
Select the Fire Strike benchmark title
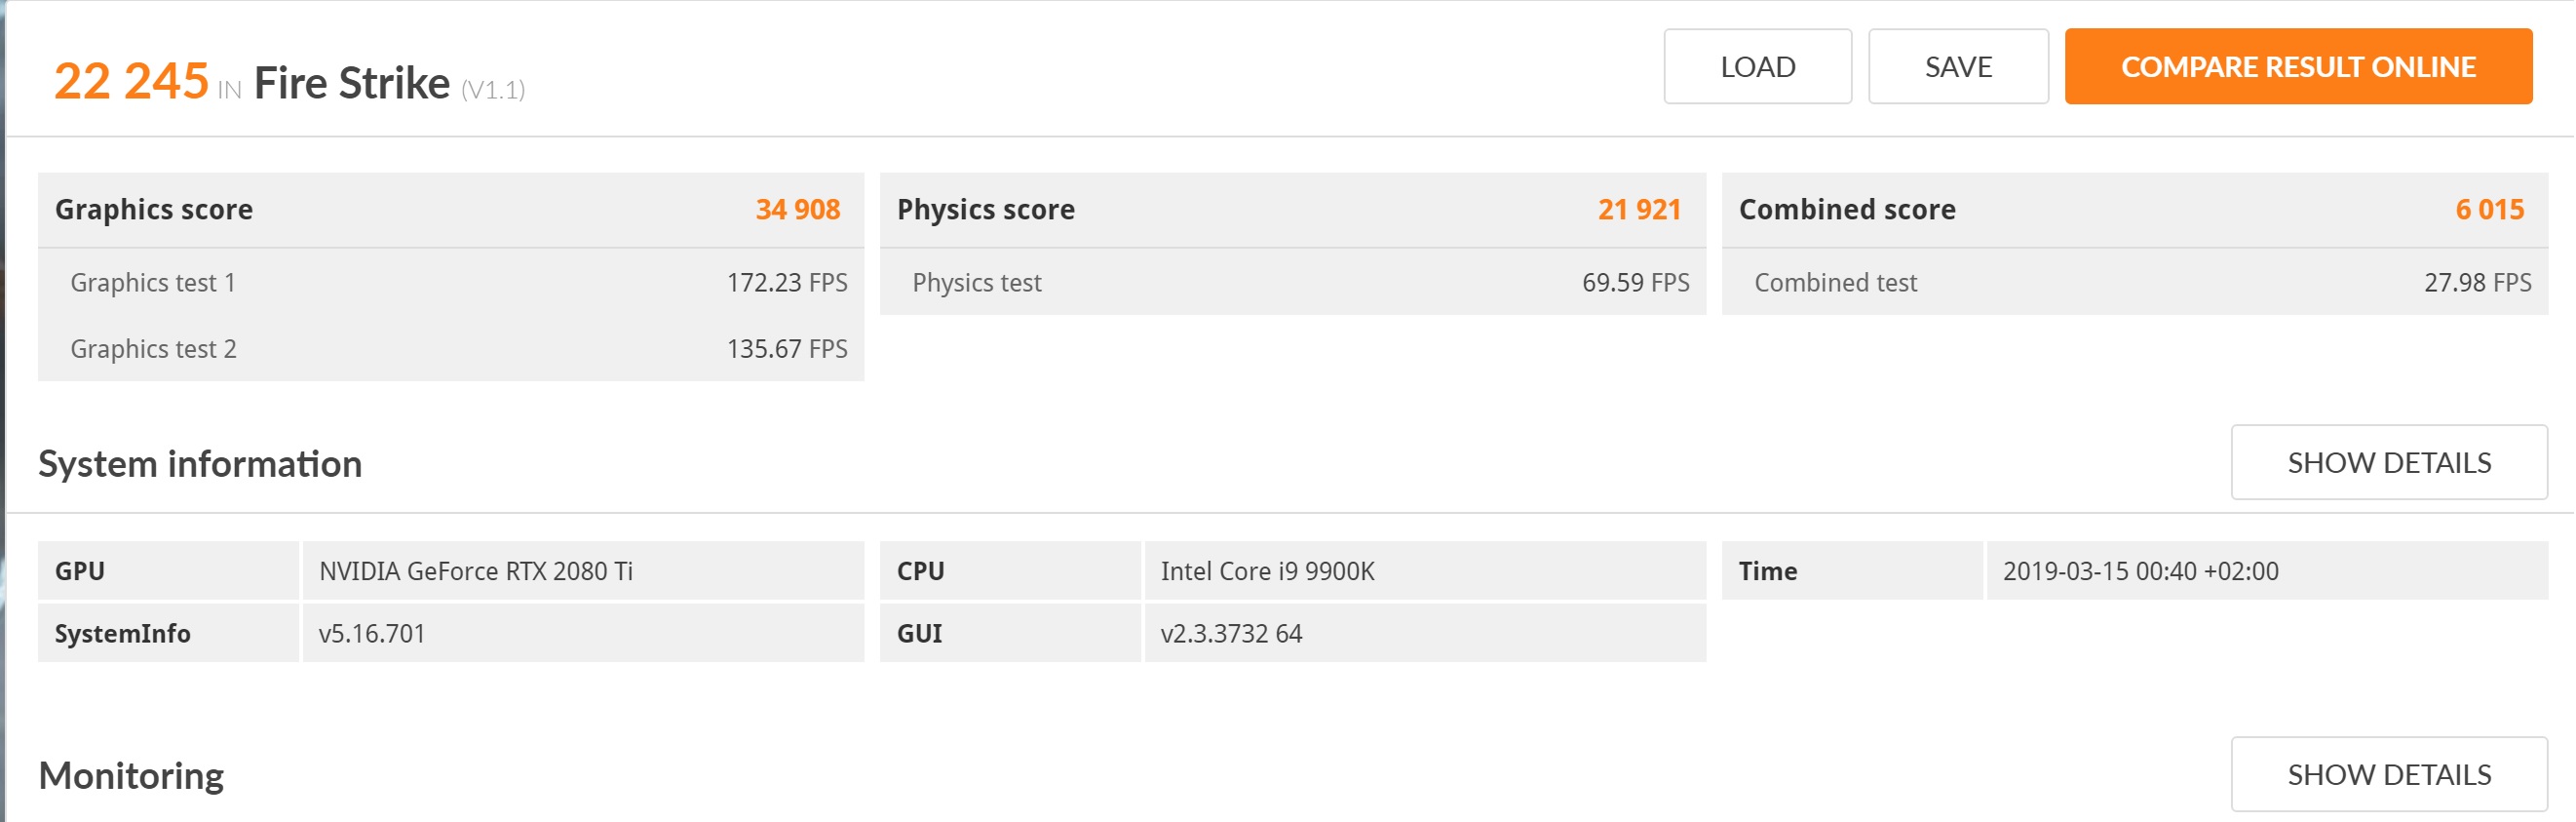(351, 83)
